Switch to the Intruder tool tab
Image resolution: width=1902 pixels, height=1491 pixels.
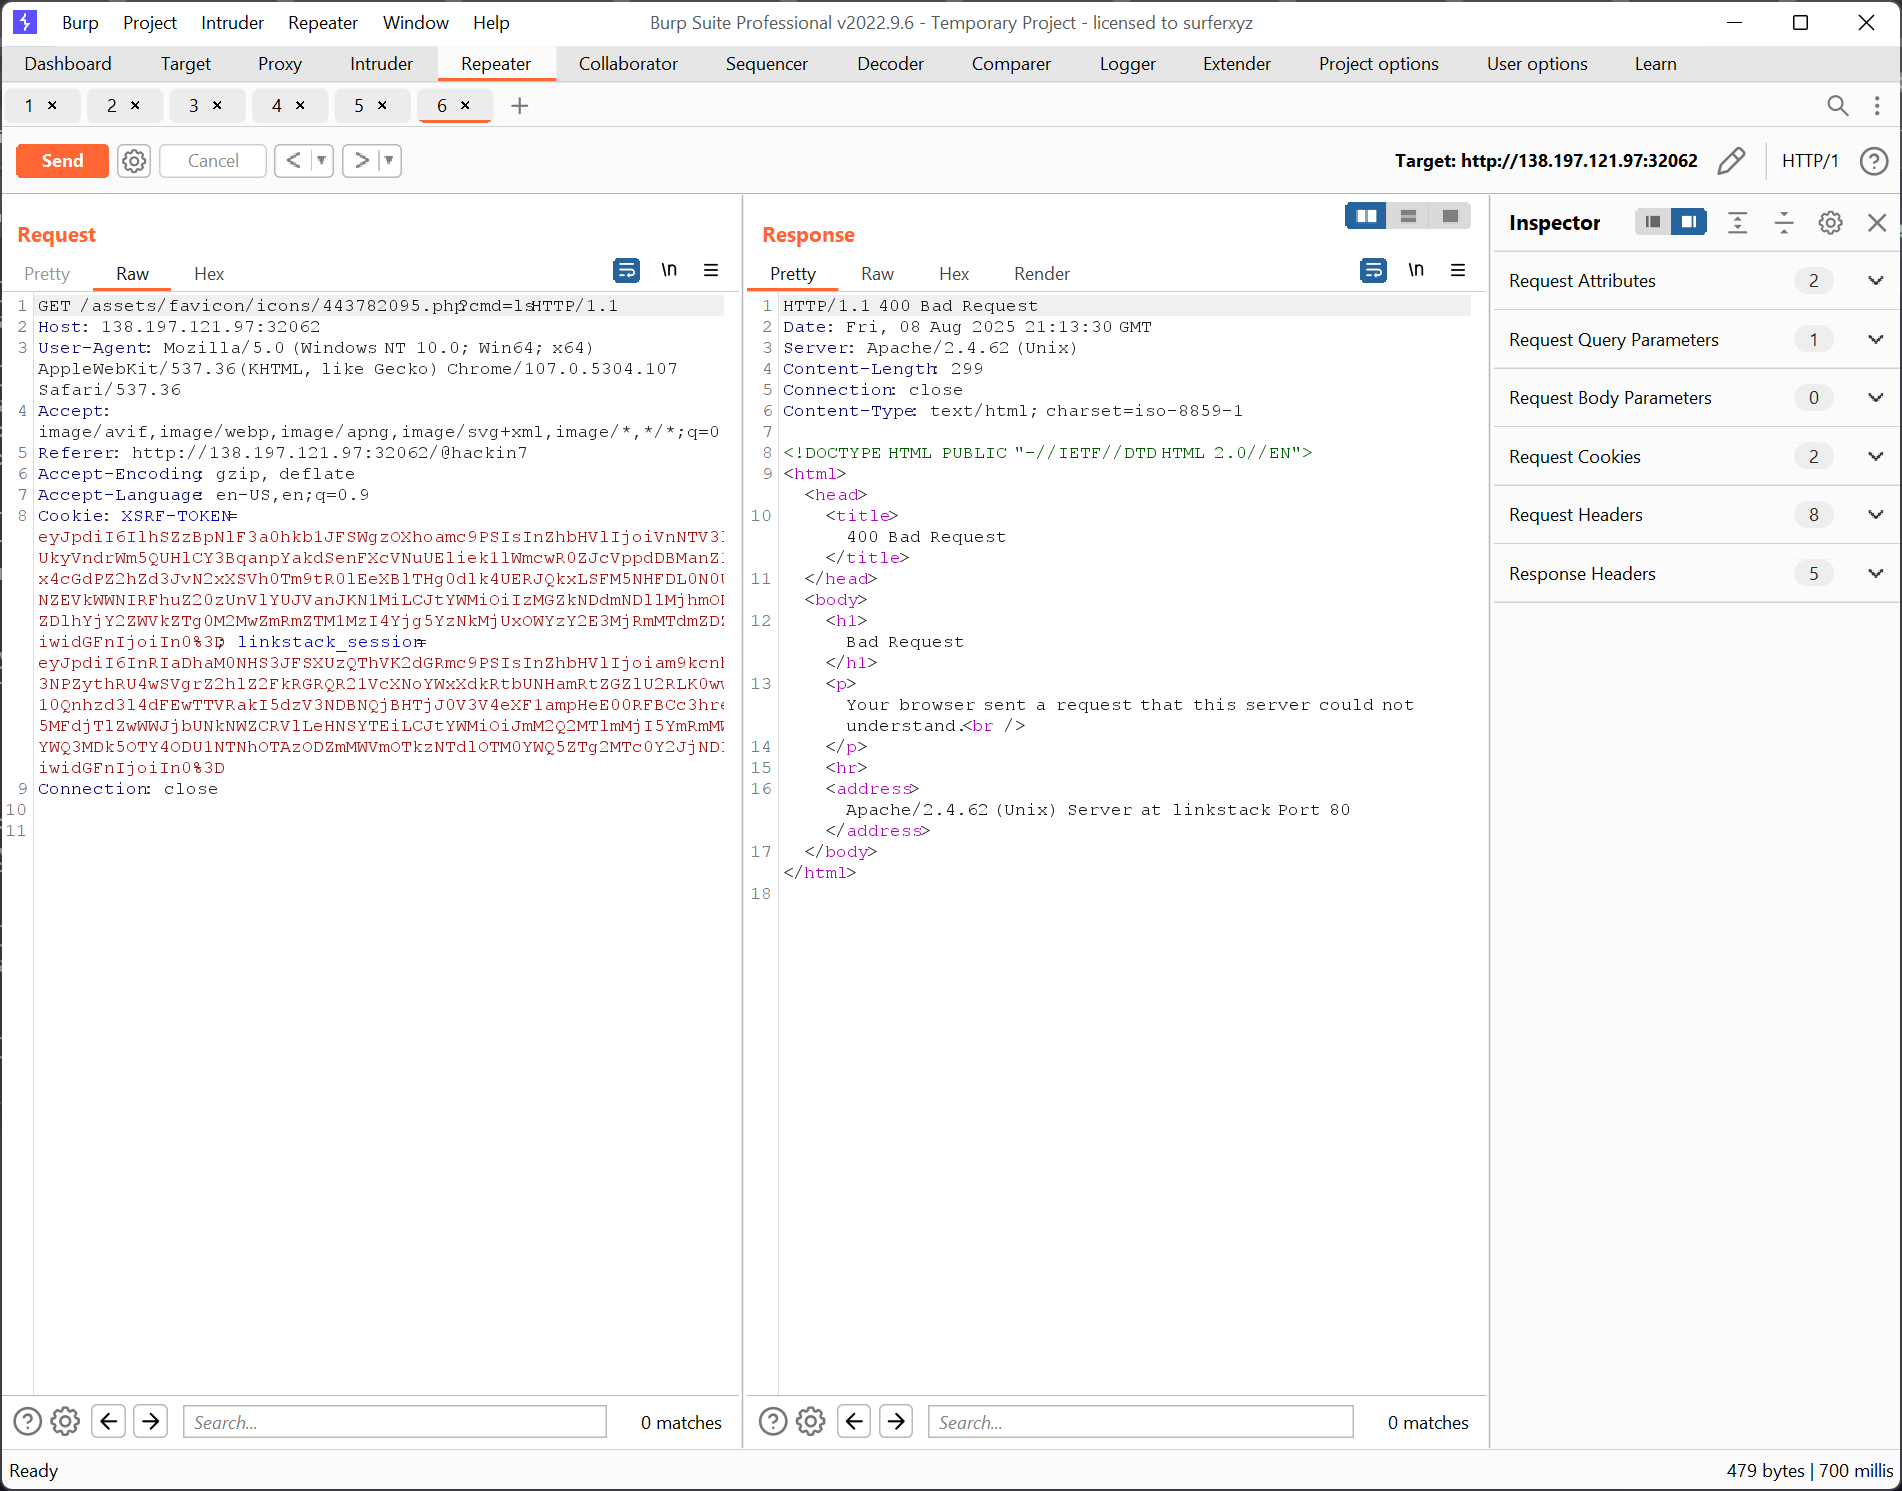381,64
